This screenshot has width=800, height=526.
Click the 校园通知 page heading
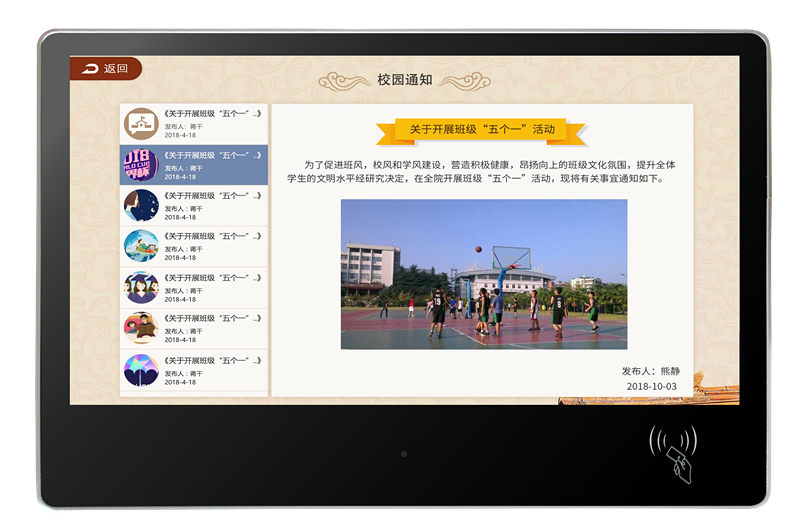pyautogui.click(x=404, y=80)
